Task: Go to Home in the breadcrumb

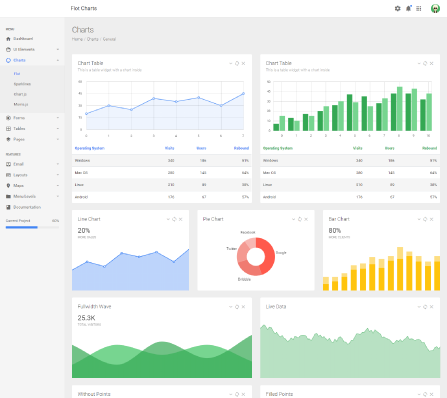Action: (x=77, y=39)
